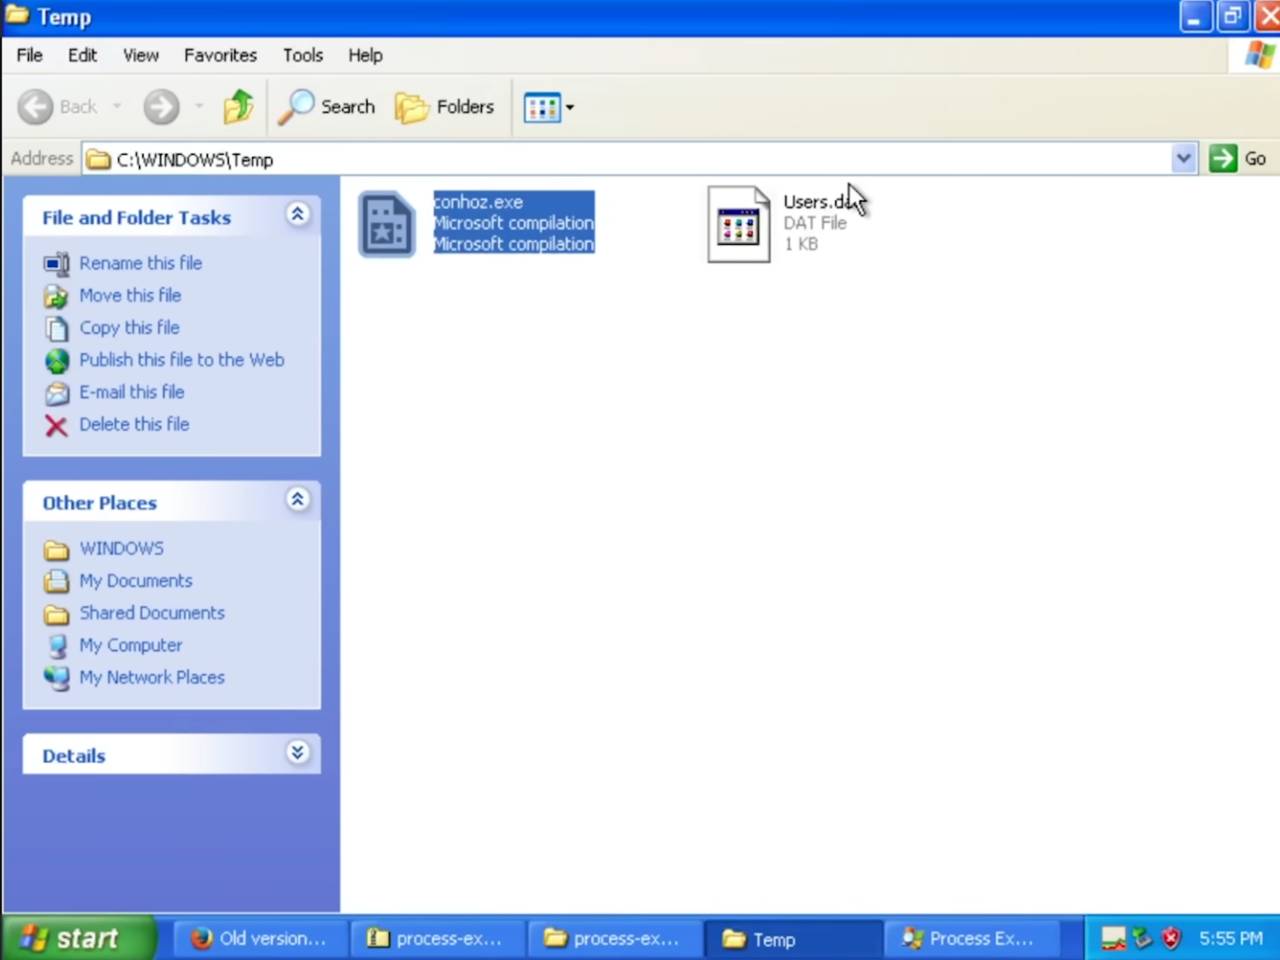
Task: Click the Copy this file icon
Action: [x=57, y=328]
